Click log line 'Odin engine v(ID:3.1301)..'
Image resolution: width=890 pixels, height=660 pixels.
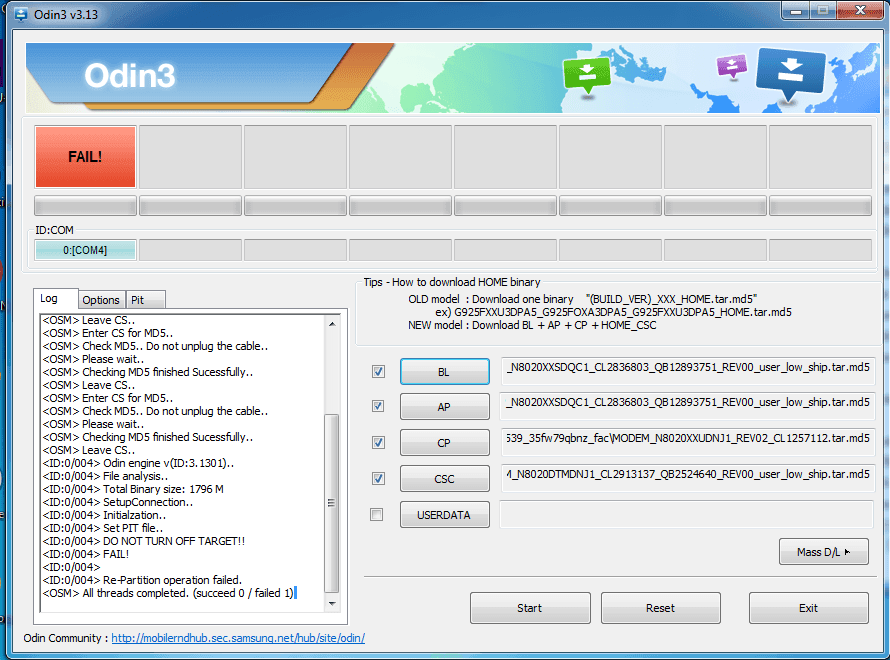click(138, 463)
